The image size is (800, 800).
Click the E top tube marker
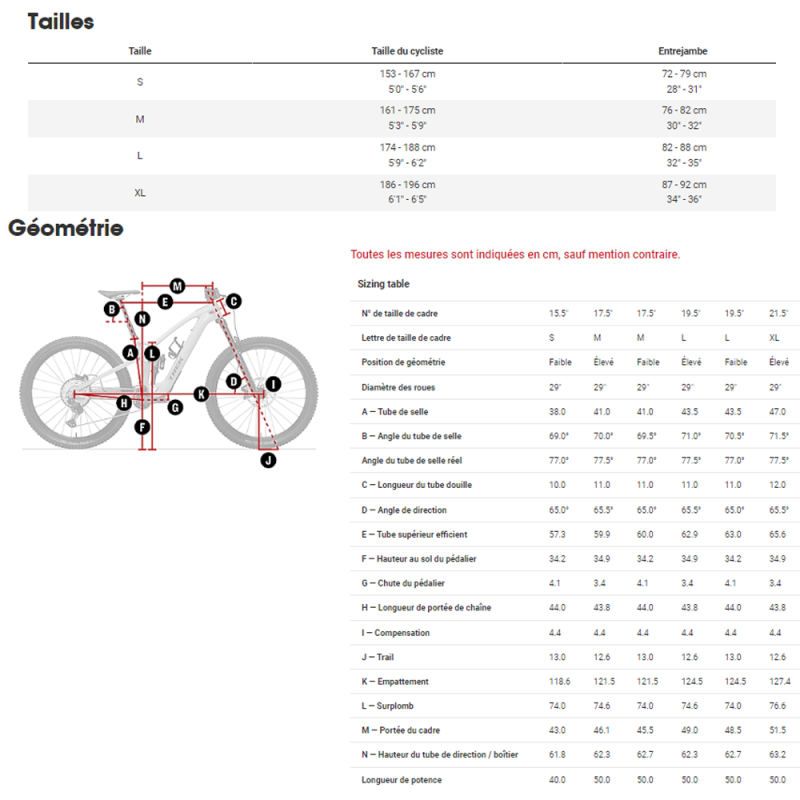click(166, 301)
